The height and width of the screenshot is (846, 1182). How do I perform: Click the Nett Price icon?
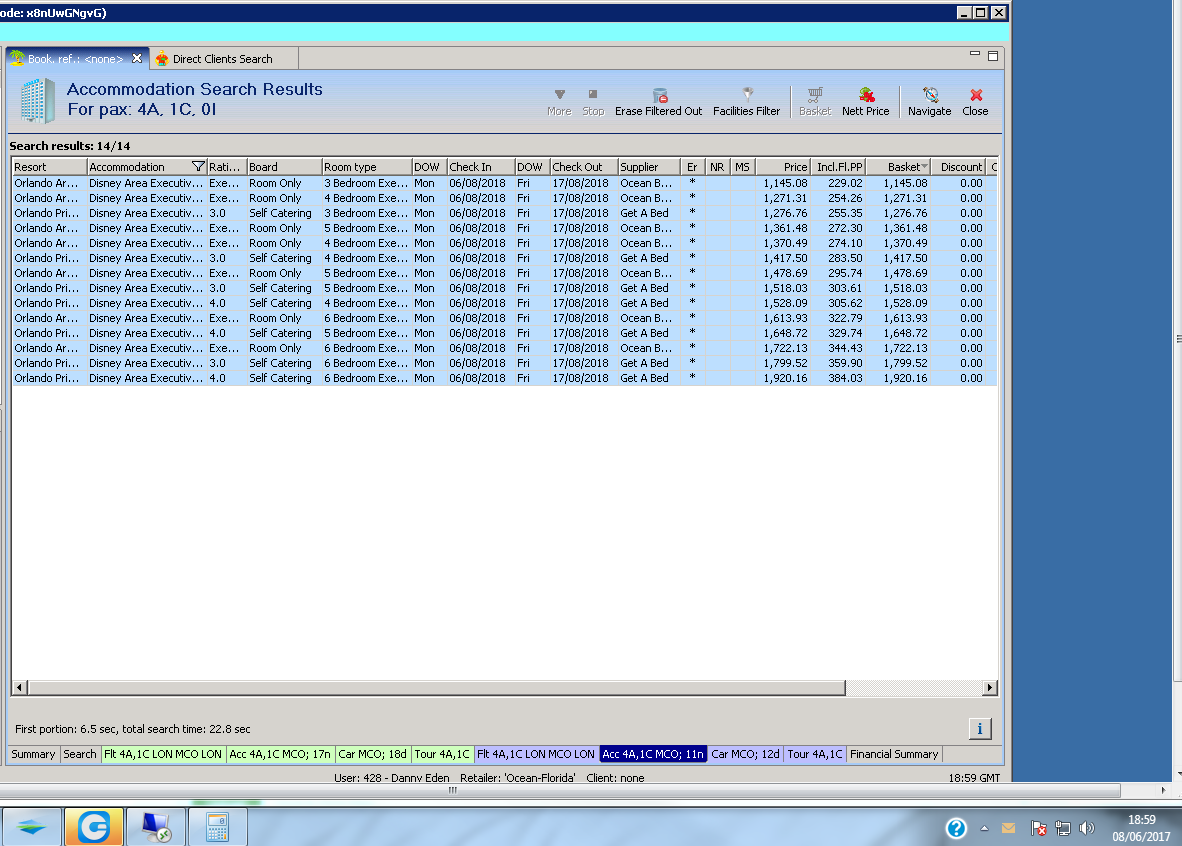[865, 101]
